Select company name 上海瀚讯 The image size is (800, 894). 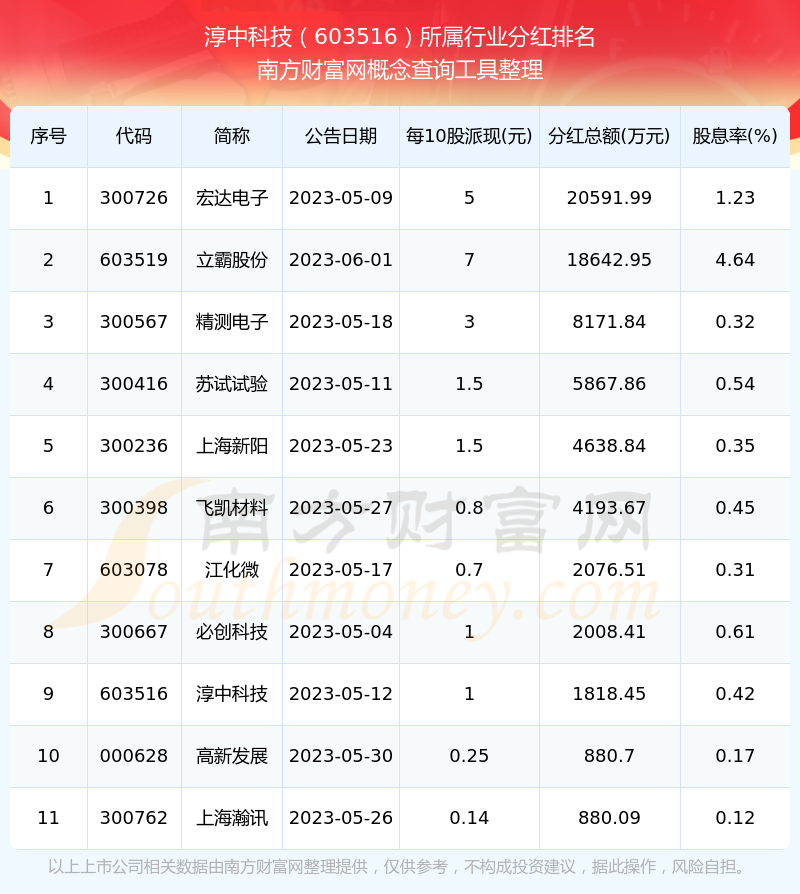pos(232,818)
